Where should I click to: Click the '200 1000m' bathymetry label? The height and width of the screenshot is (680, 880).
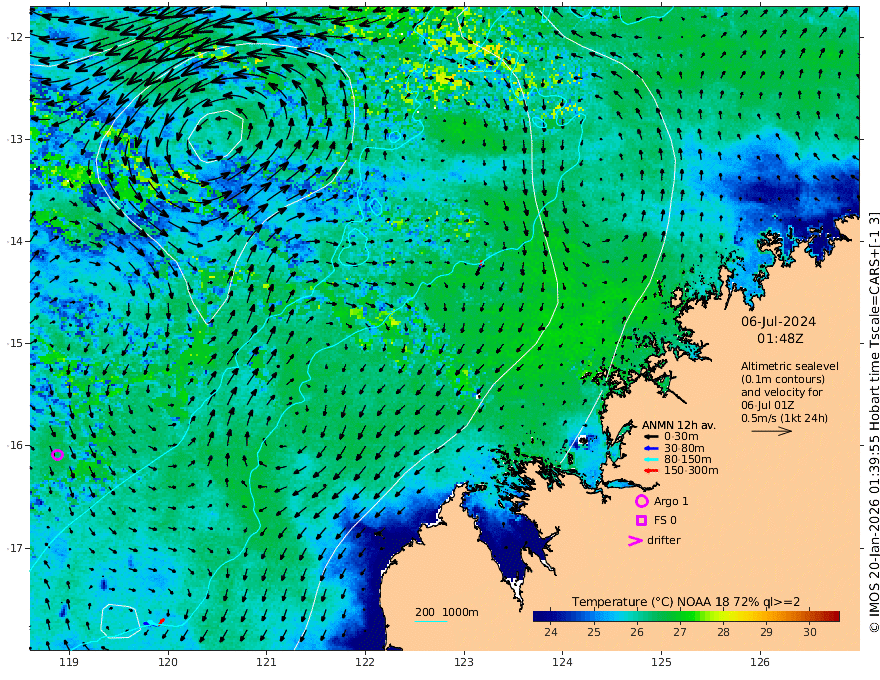point(447,612)
